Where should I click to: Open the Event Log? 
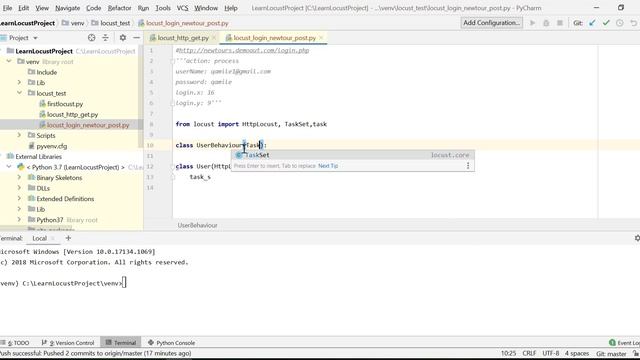click(624, 343)
